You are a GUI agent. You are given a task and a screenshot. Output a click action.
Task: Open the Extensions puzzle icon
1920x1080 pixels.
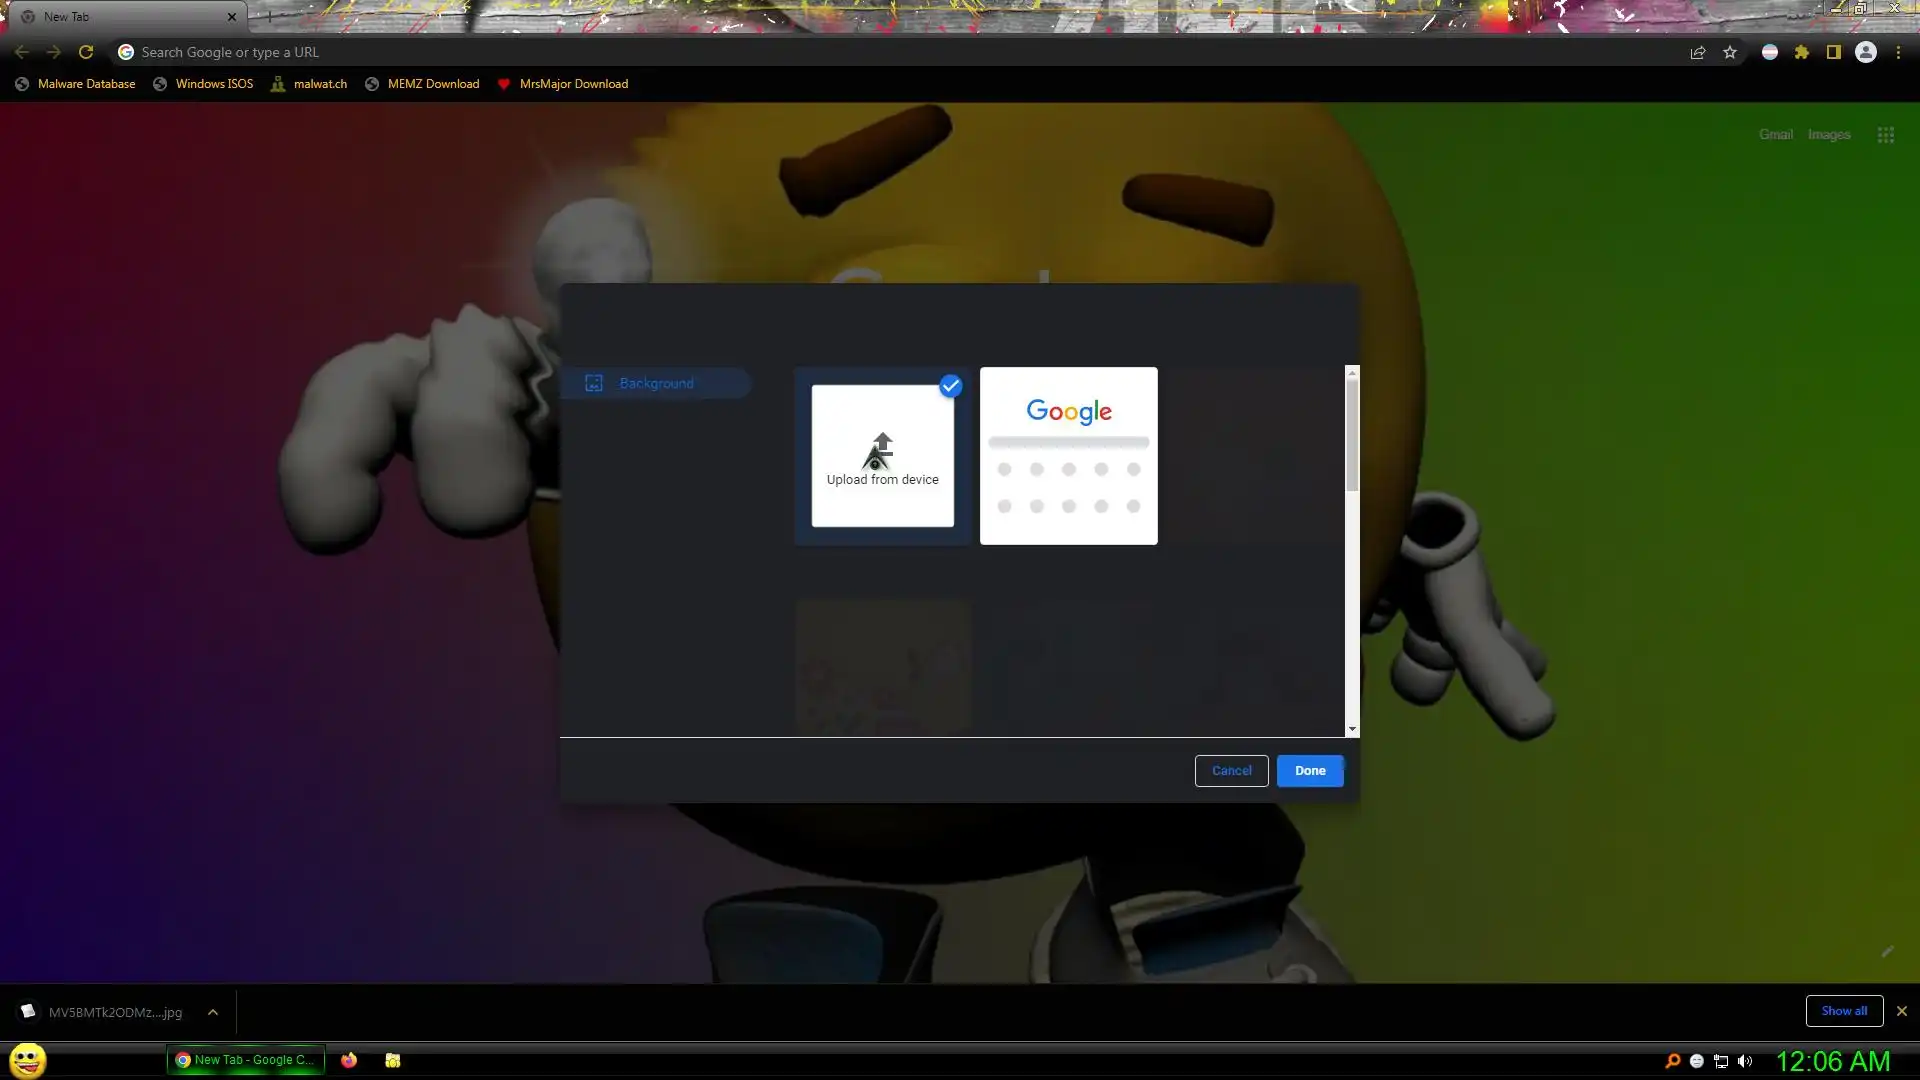click(1802, 52)
